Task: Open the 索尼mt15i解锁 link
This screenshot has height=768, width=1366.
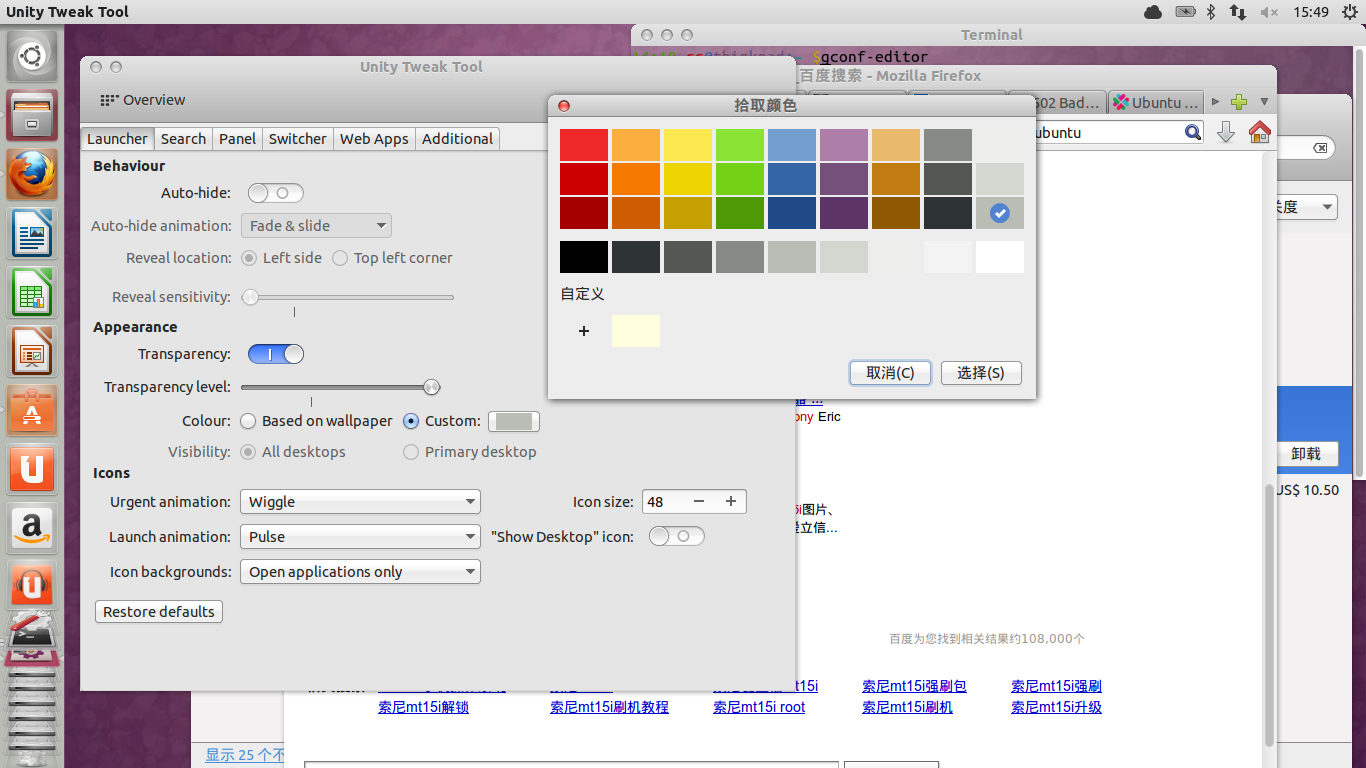Action: click(x=423, y=708)
